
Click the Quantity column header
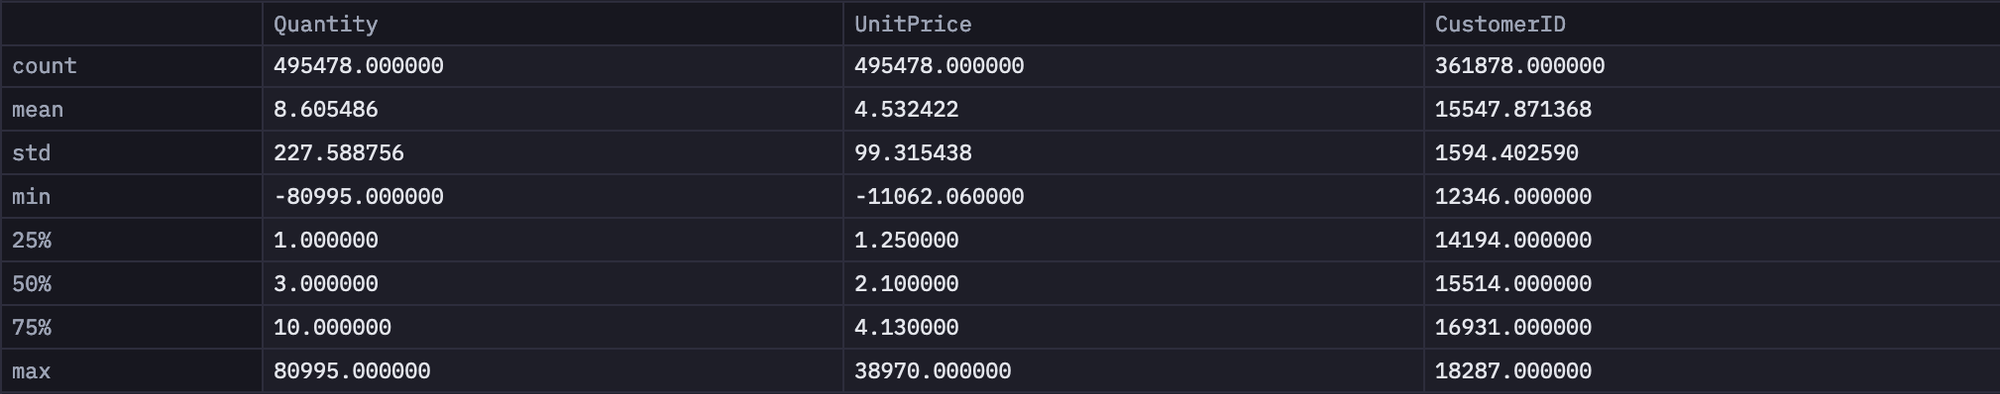coord(326,24)
